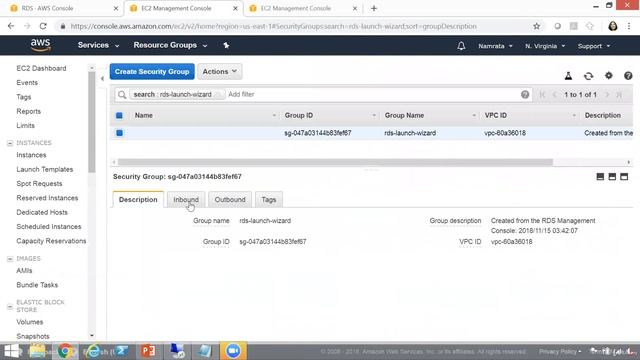
Task: Open Events in the sidebar
Action: [27, 82]
